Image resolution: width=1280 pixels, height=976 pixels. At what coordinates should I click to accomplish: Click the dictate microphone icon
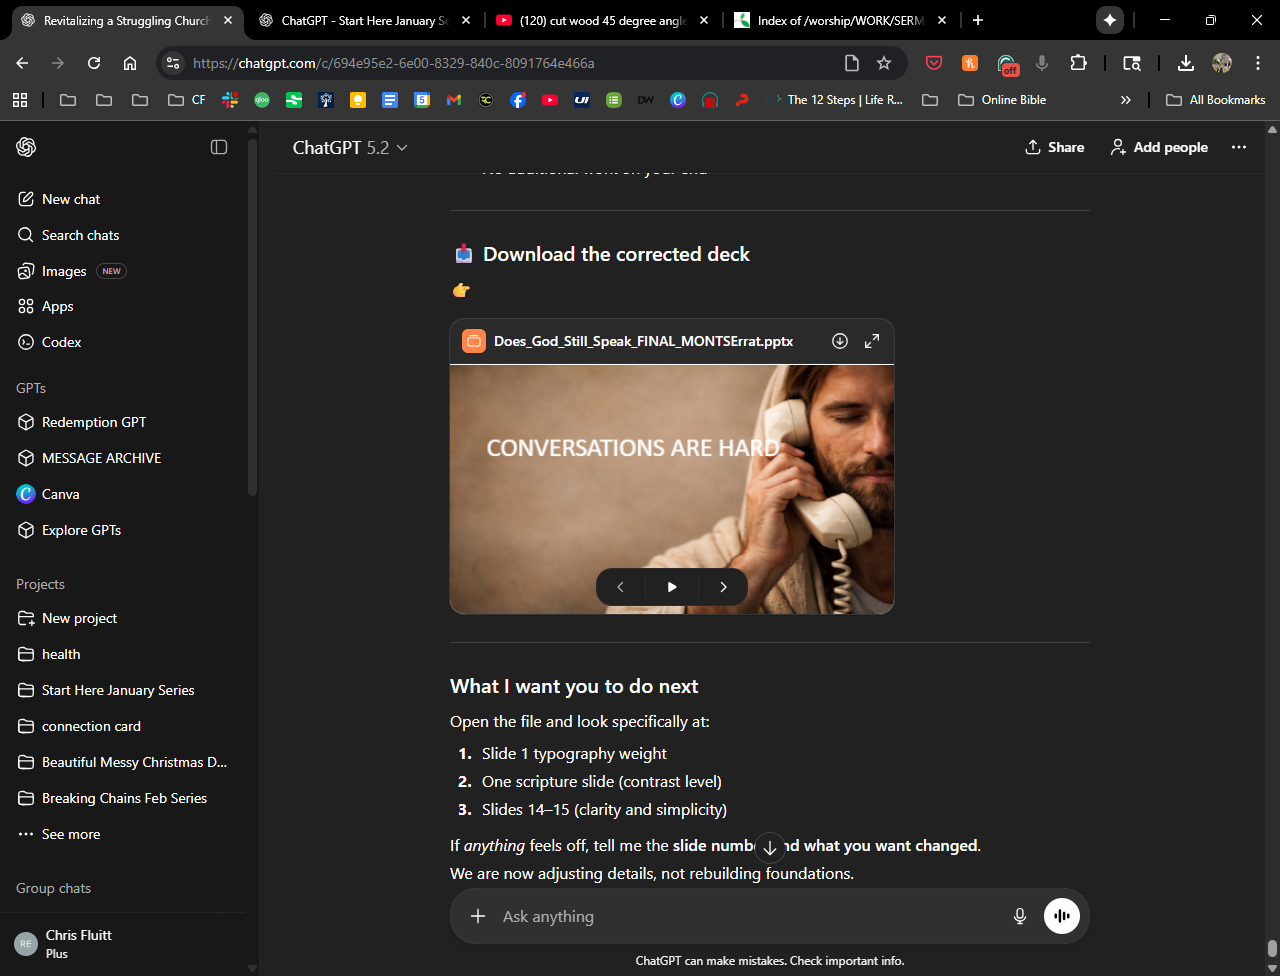(1019, 916)
